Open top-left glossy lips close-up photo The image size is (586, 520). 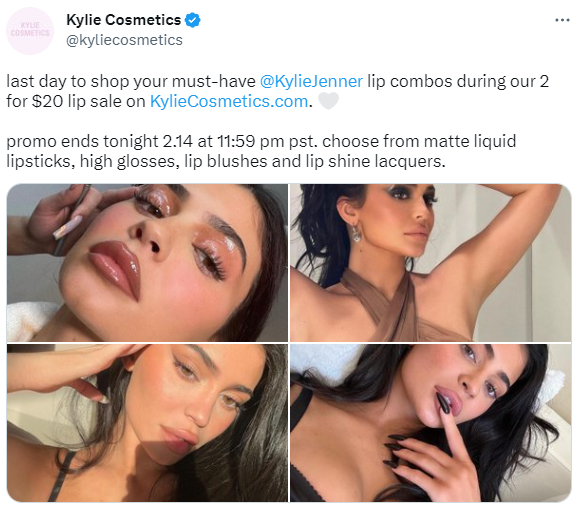[147, 262]
